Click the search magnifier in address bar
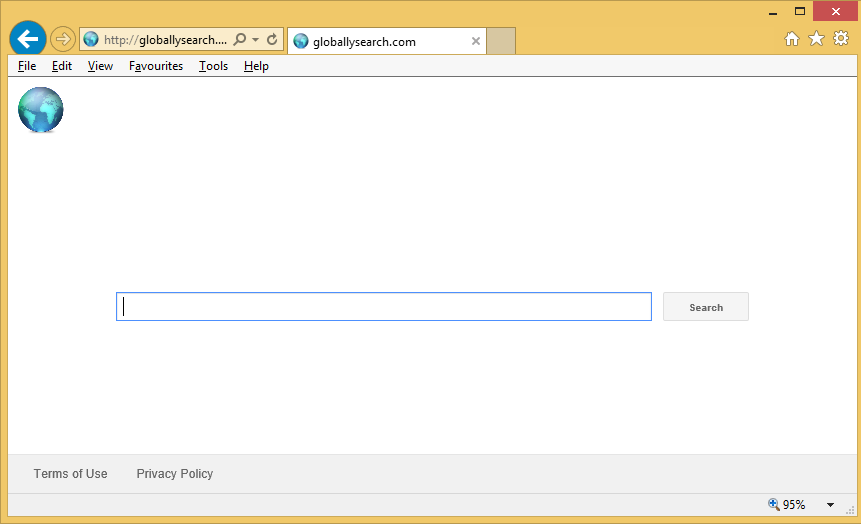 pyautogui.click(x=239, y=40)
